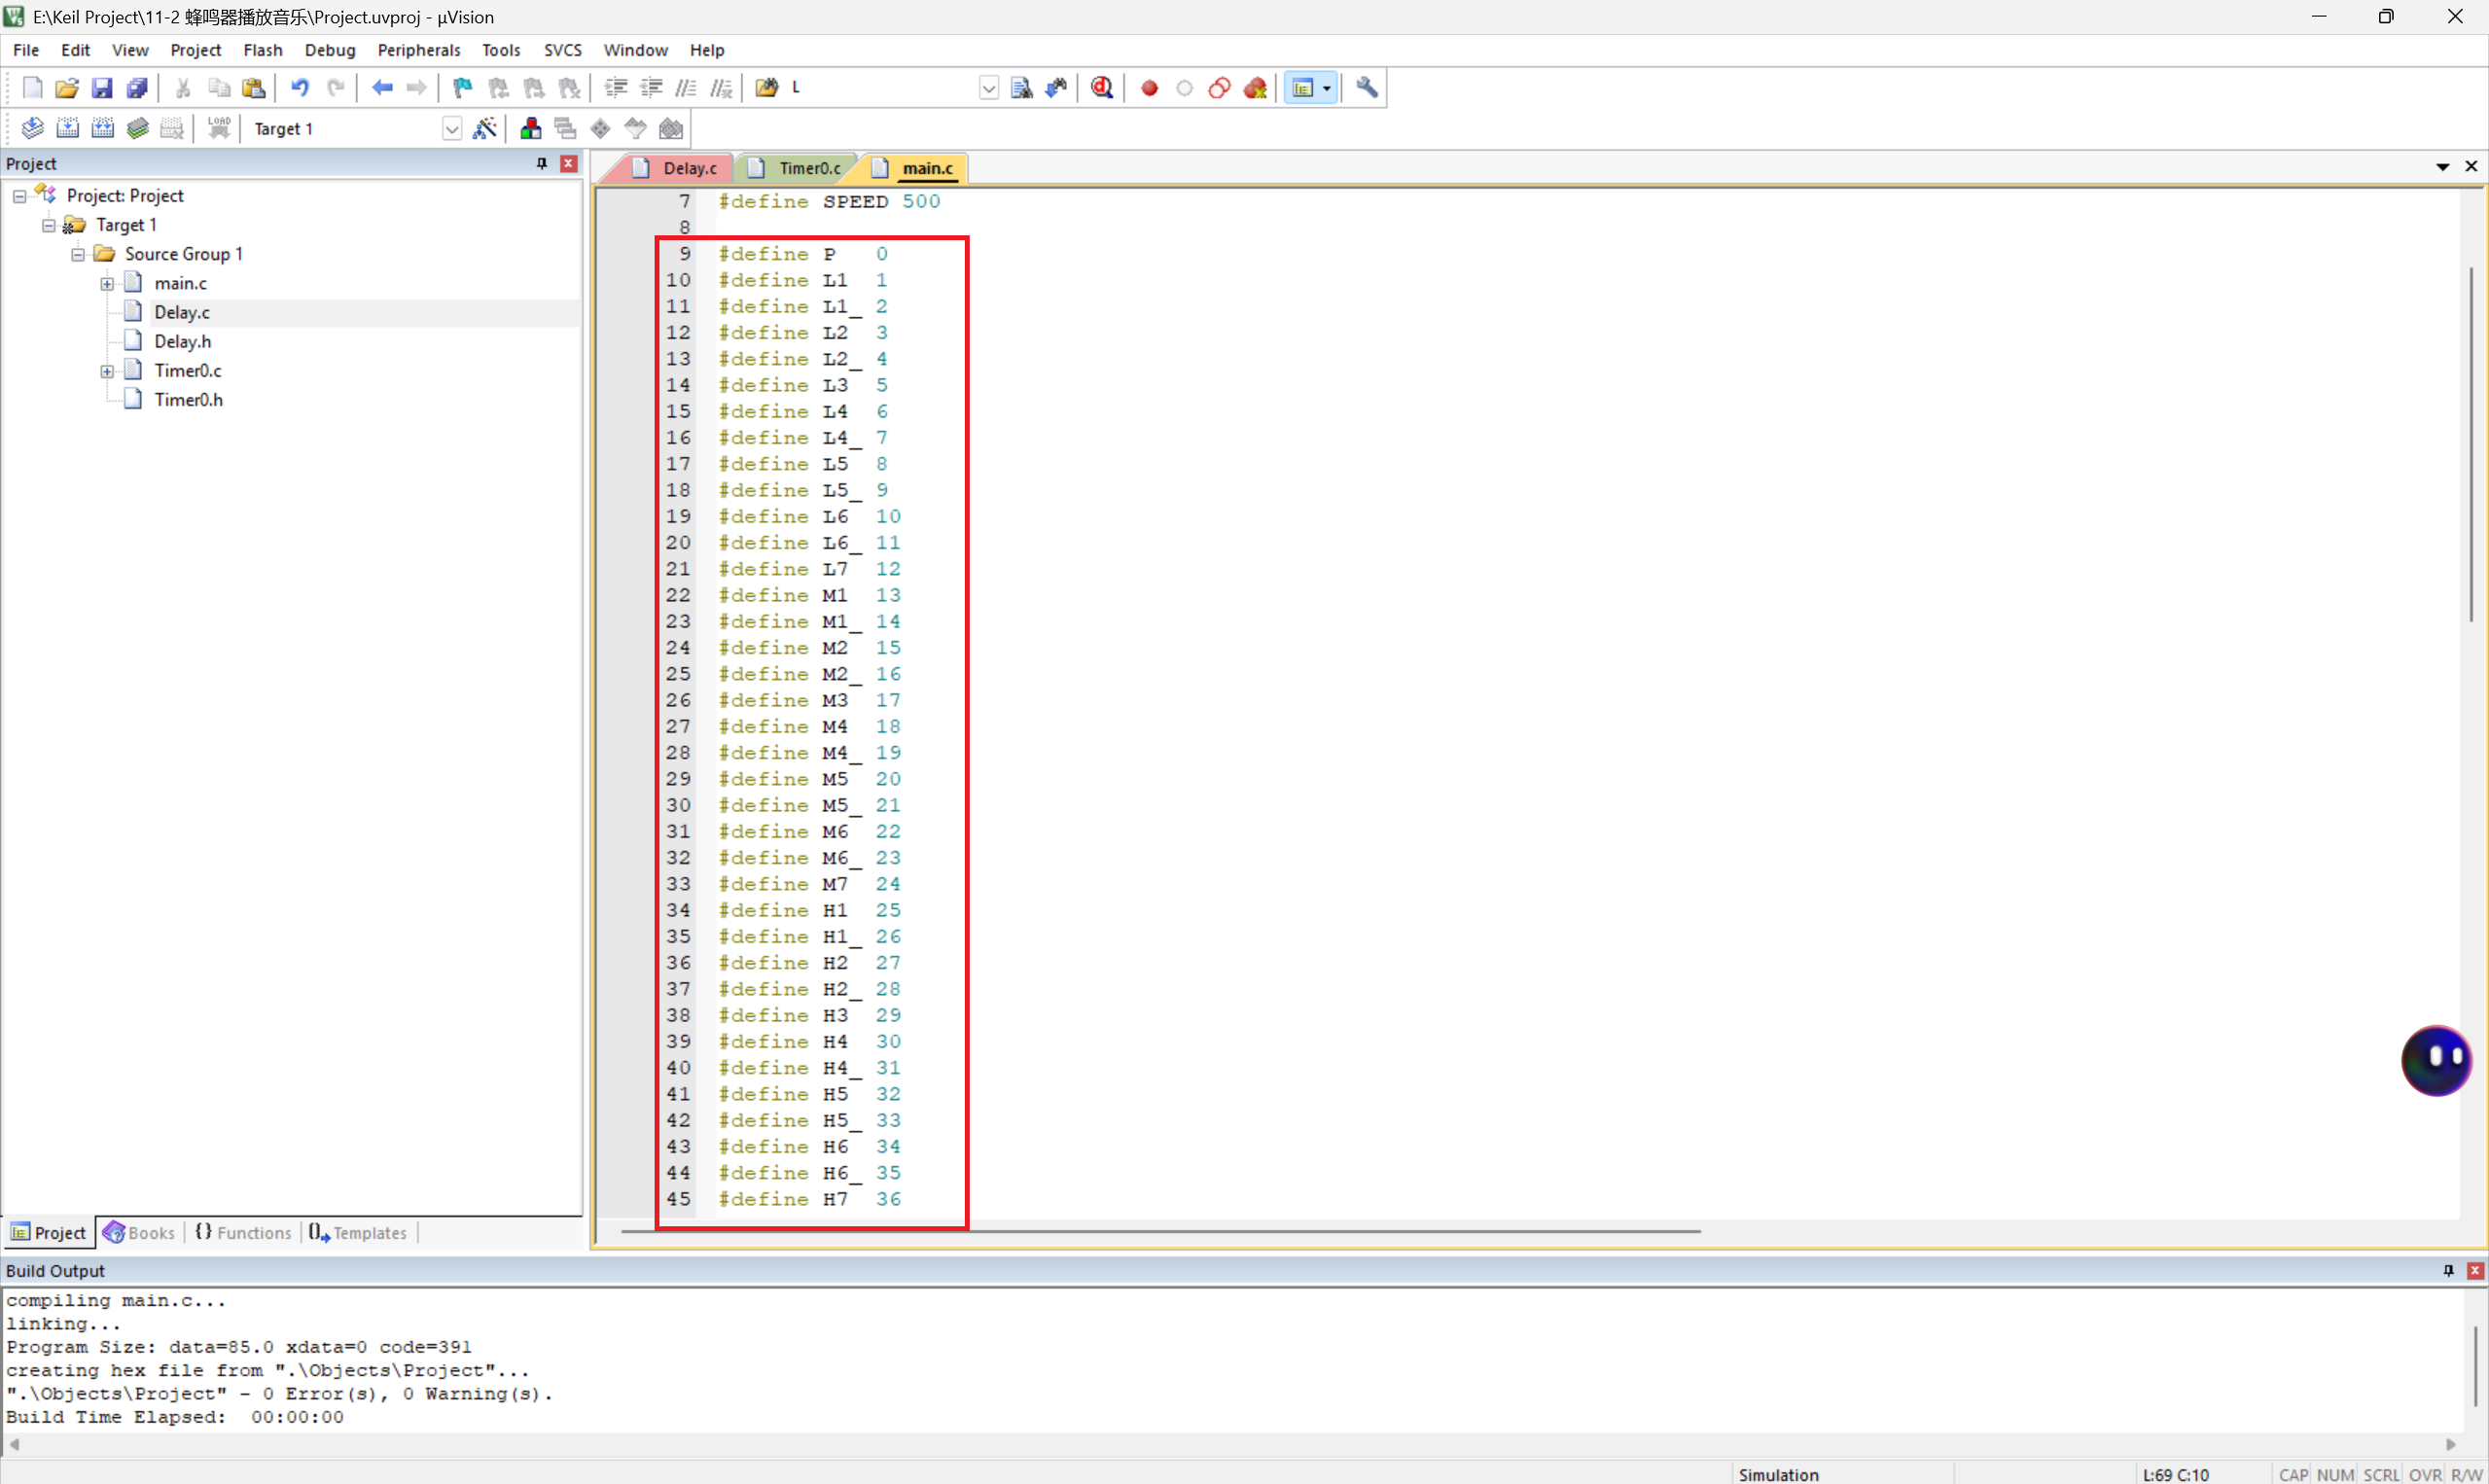Click the Download to flash (LOAD) icon
This screenshot has width=2489, height=1484.
(x=219, y=128)
